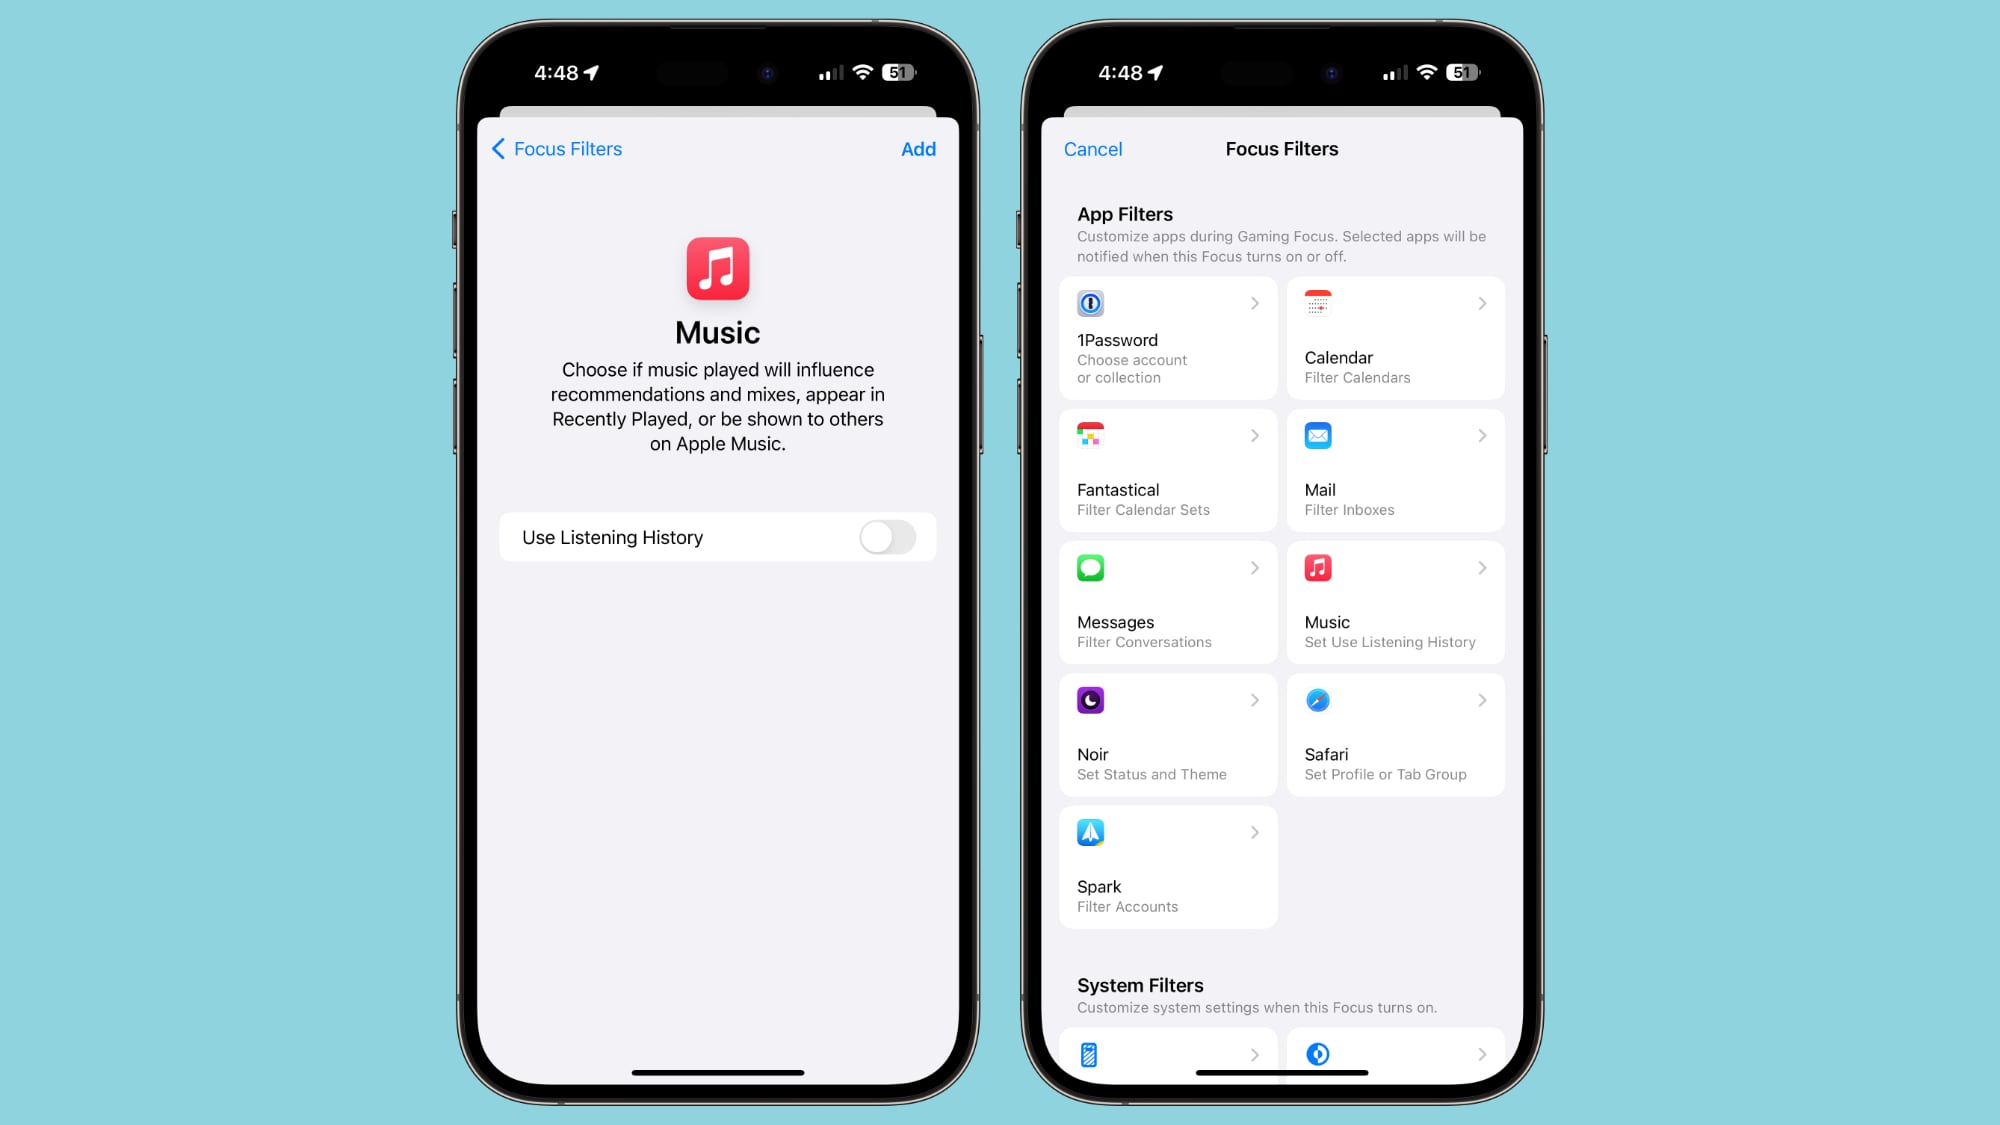The height and width of the screenshot is (1125, 2000).
Task: Open Safari Set Profile or Tab Group
Action: coord(1393,734)
